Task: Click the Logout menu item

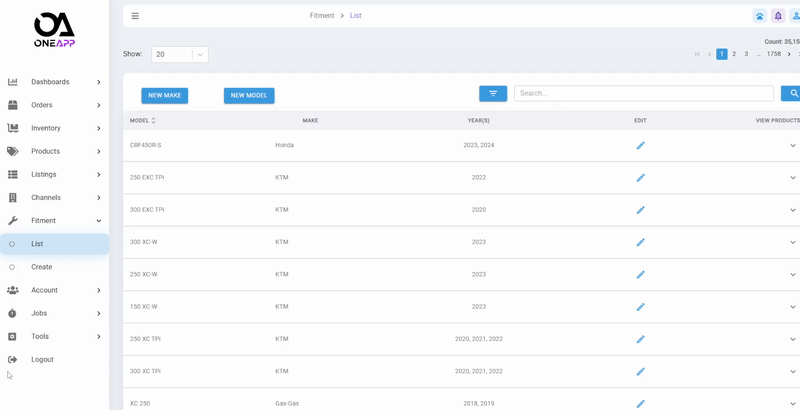Action: pyautogui.click(x=55, y=360)
